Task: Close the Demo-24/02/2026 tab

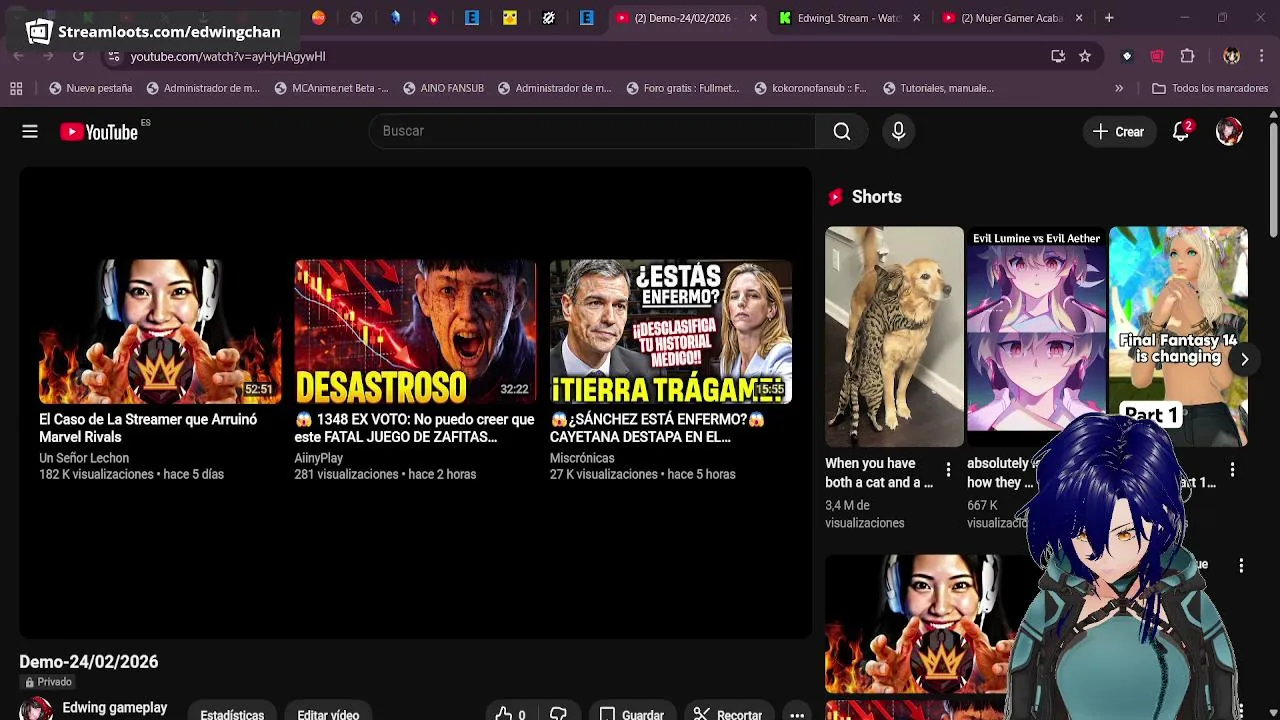Action: 753,18
